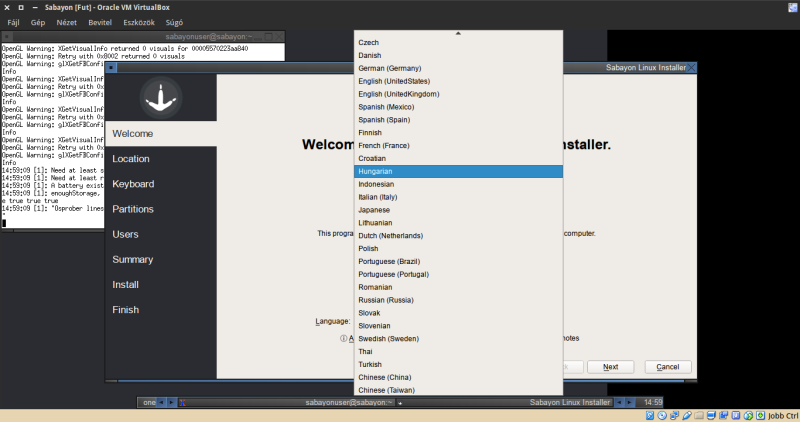Select Chinese (China) language
Viewport: 800px width, 422px height.
click(458, 378)
